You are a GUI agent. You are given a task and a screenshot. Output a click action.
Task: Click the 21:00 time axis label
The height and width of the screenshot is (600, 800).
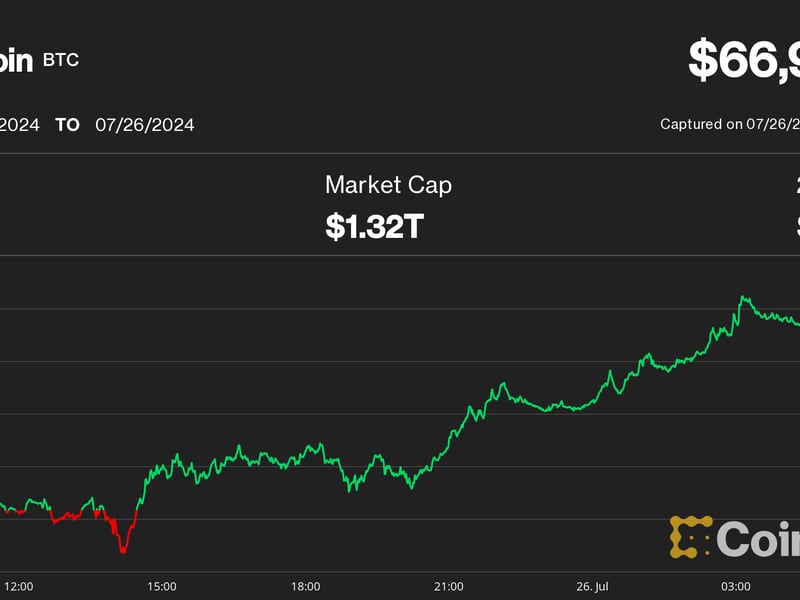(x=449, y=585)
